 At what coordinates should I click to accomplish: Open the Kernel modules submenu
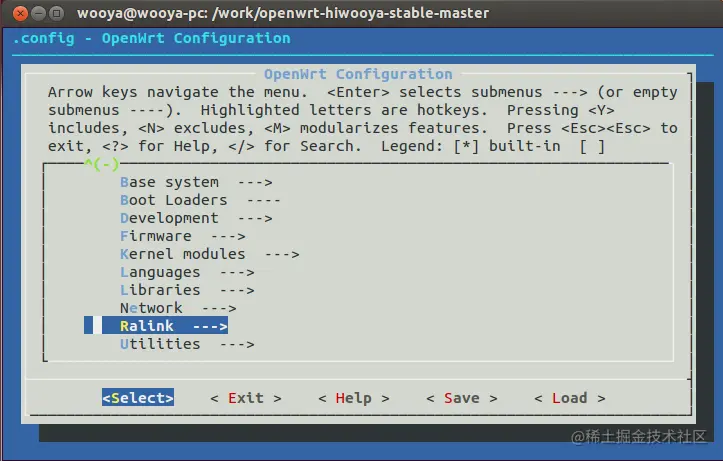209,254
